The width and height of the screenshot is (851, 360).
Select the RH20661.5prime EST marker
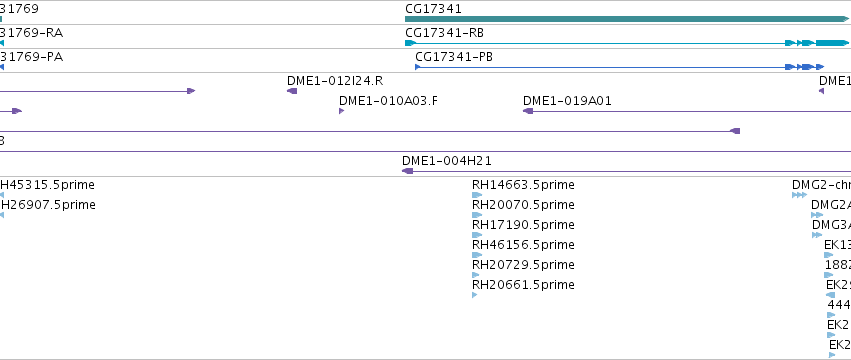475,295
